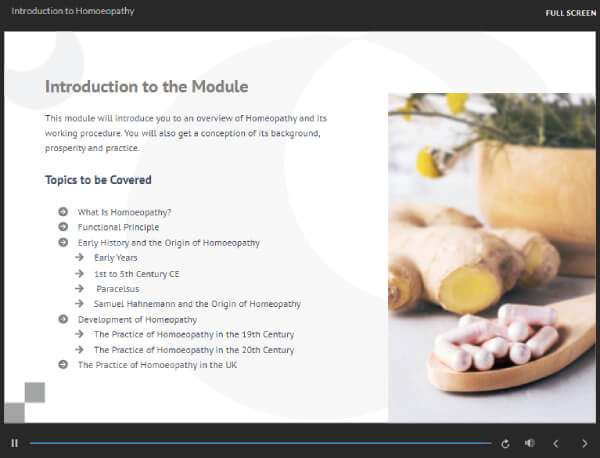Click arrow icon beside Early Years
600x458 pixels.
click(x=79, y=258)
